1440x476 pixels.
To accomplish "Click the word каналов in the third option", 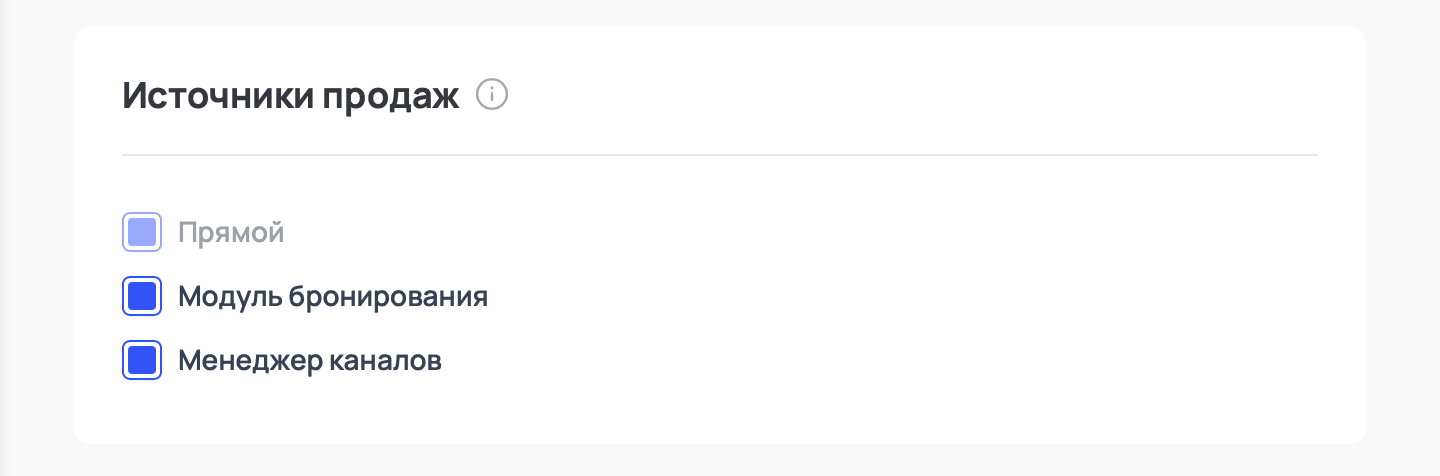I will (385, 360).
